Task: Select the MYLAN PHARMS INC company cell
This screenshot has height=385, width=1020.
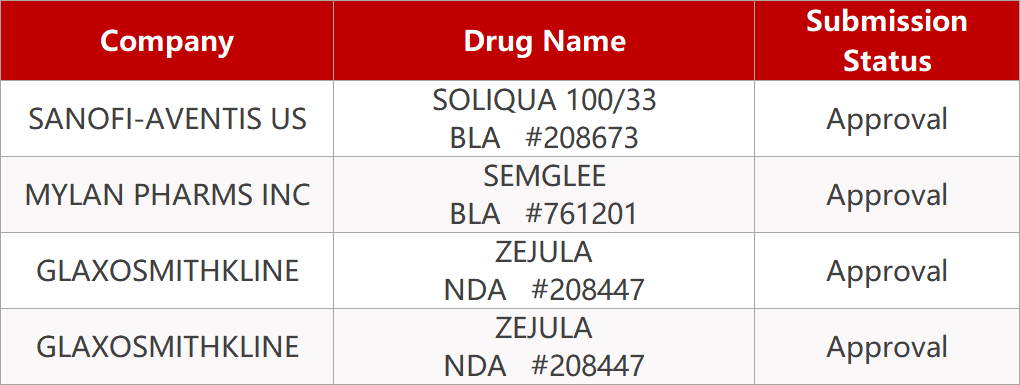Action: click(x=167, y=194)
